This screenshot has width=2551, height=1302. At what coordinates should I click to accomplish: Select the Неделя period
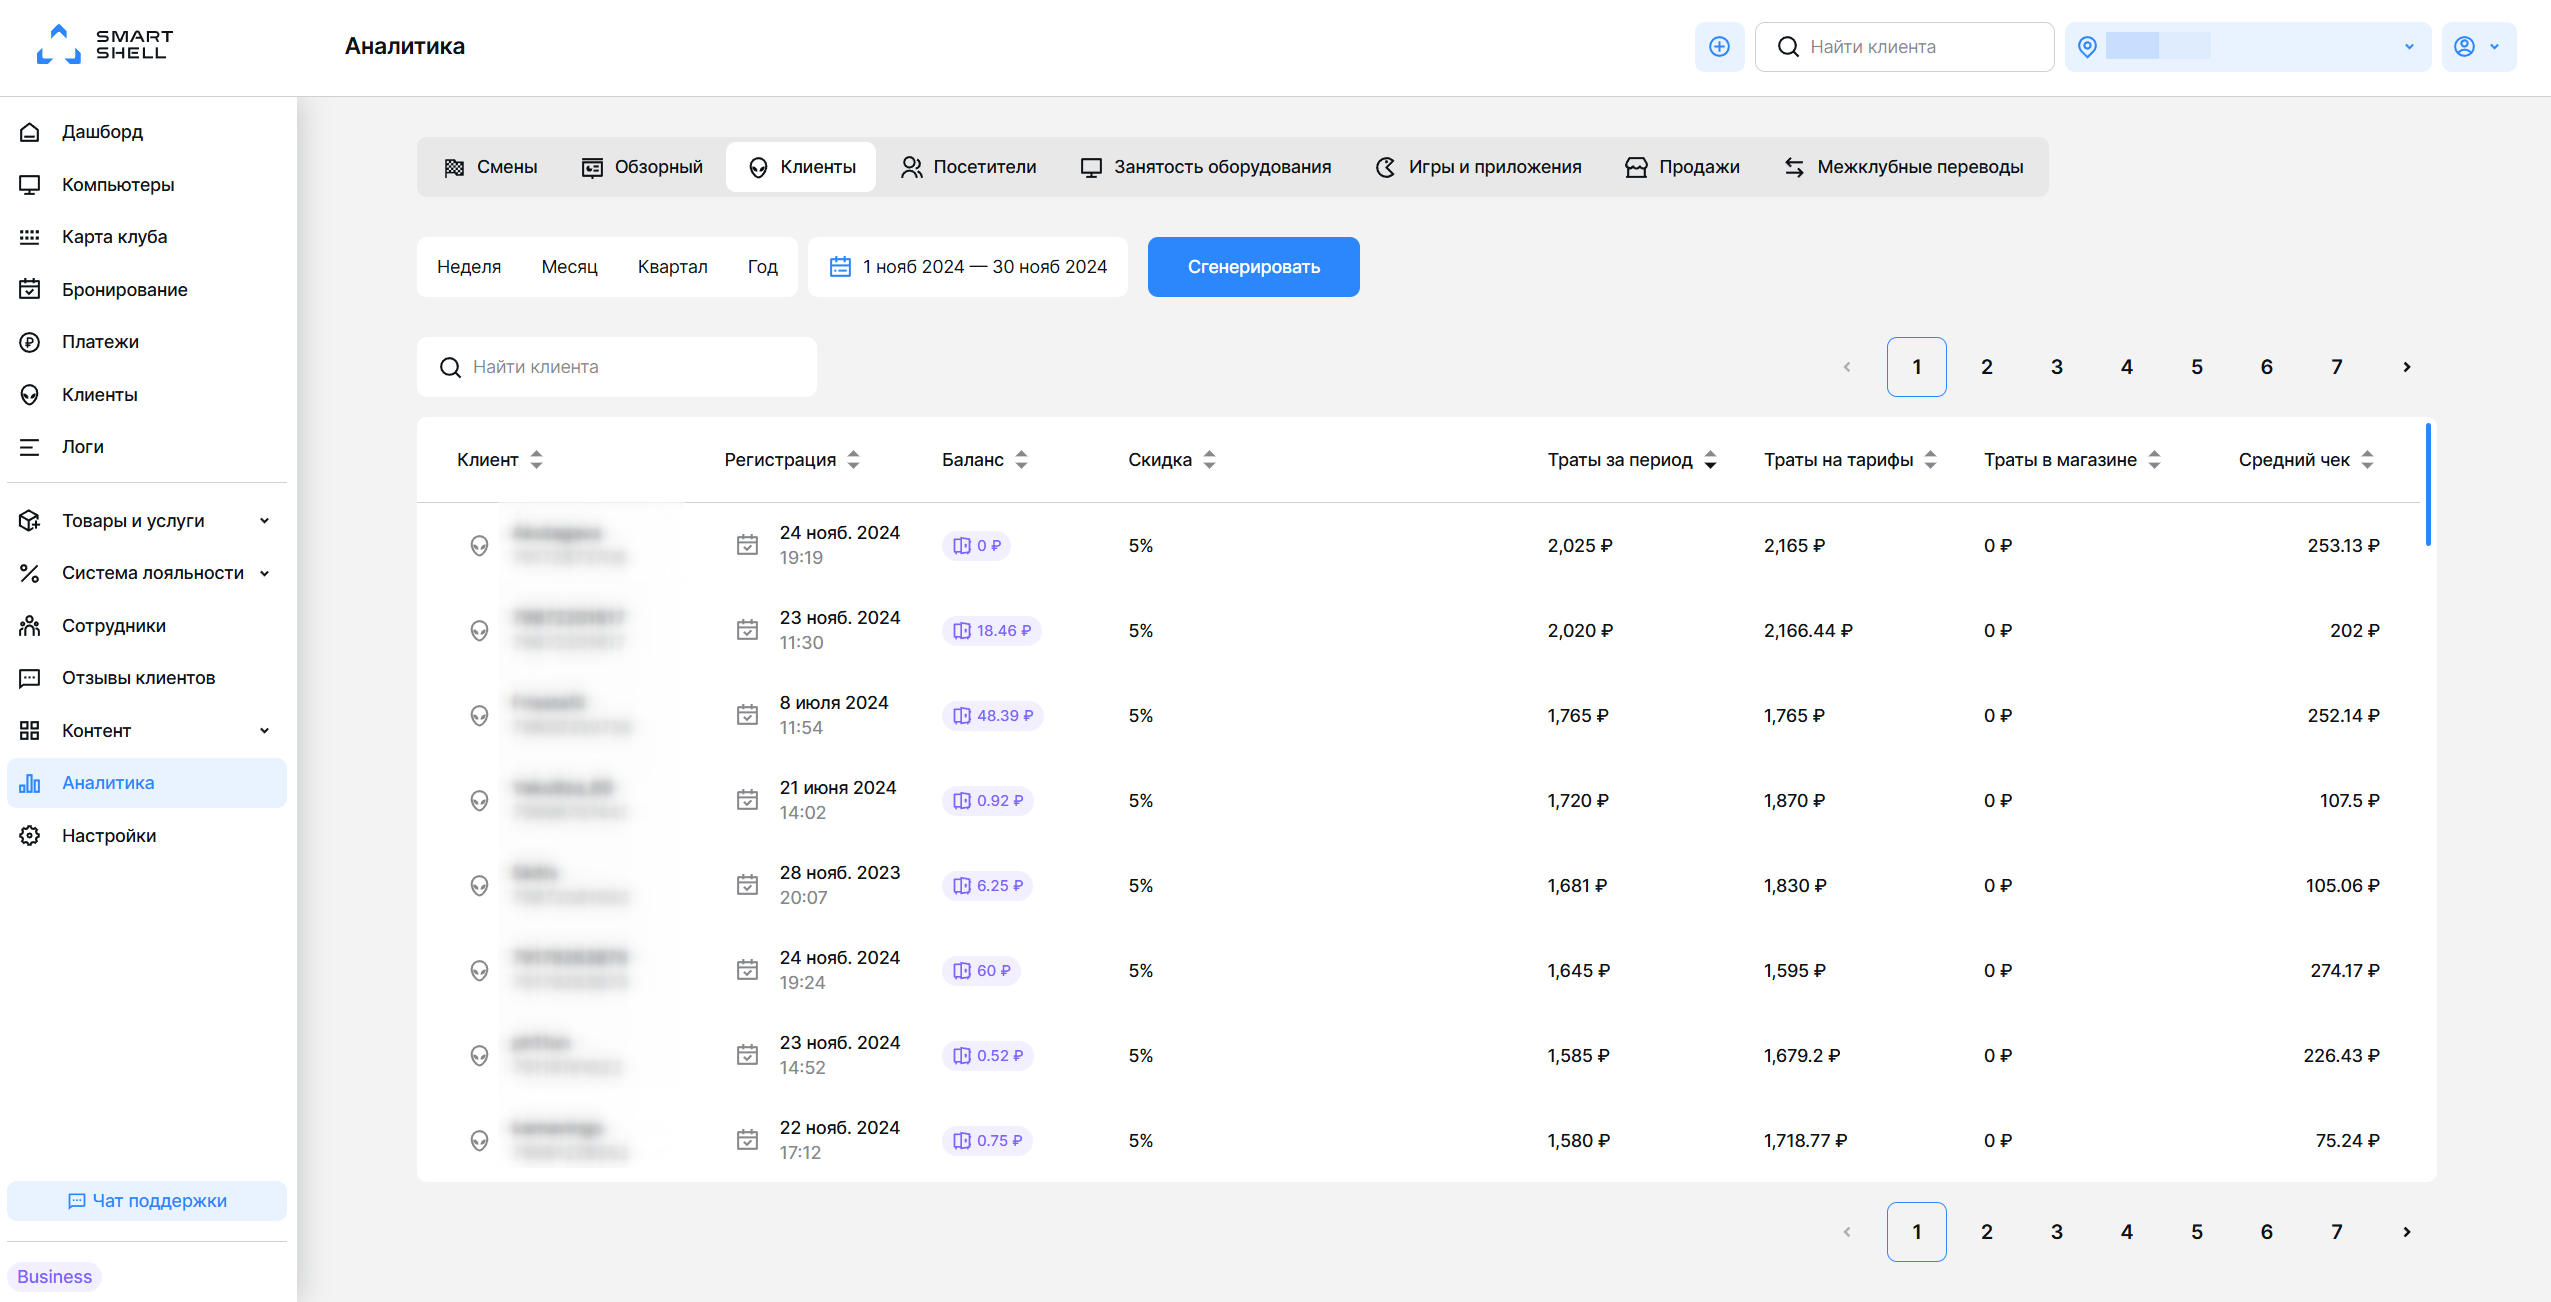[469, 267]
